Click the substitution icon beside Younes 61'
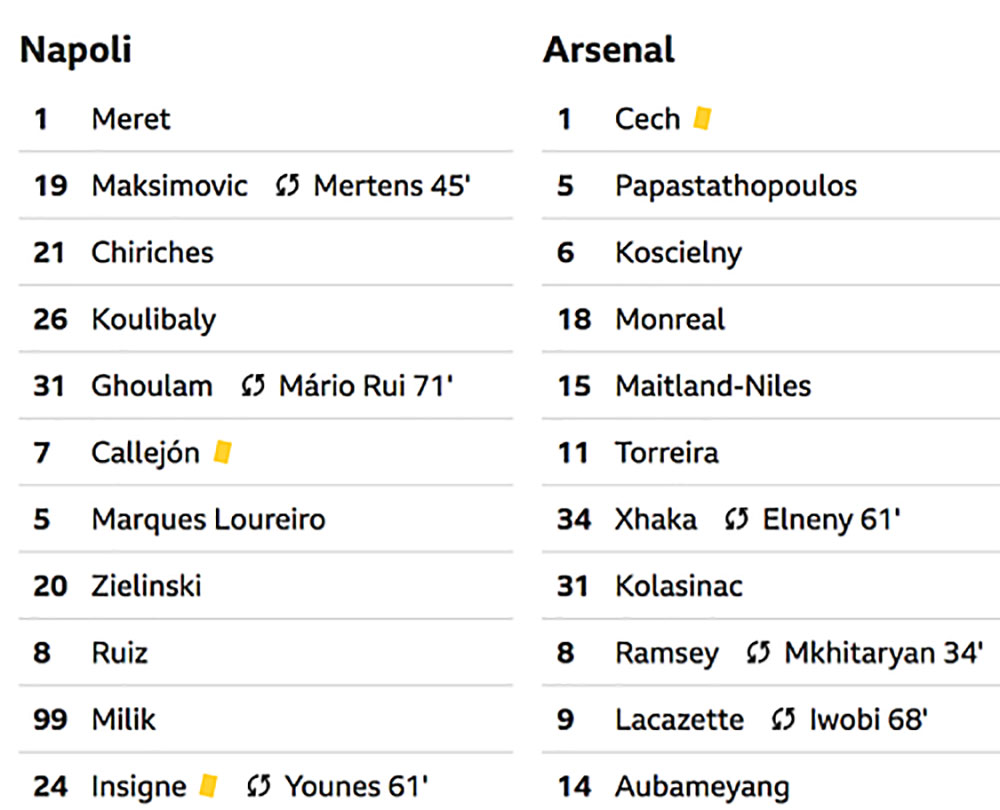 [258, 786]
